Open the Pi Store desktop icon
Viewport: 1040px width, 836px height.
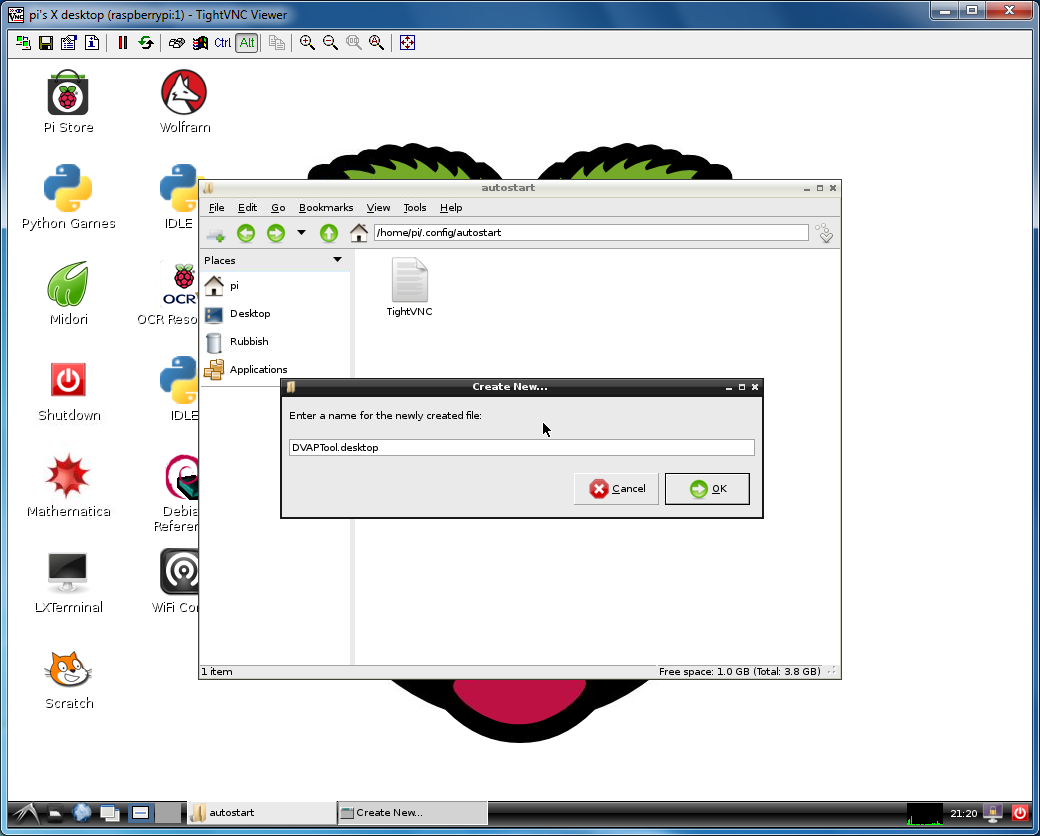point(68,102)
